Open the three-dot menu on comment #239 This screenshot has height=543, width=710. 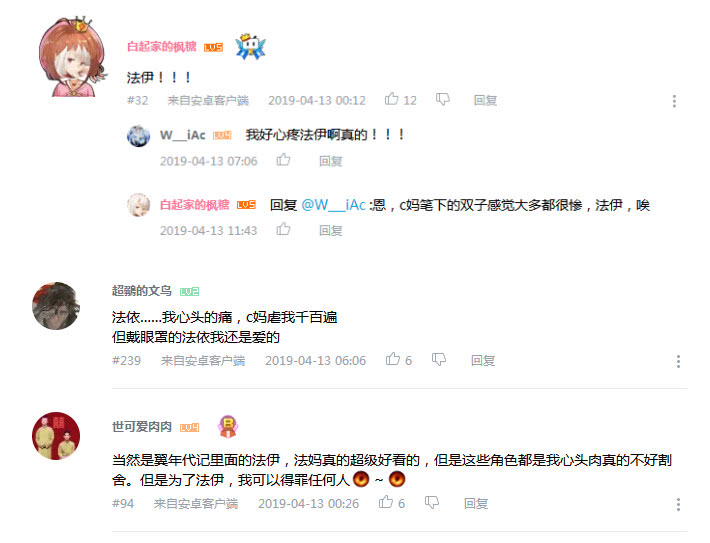coord(678,361)
